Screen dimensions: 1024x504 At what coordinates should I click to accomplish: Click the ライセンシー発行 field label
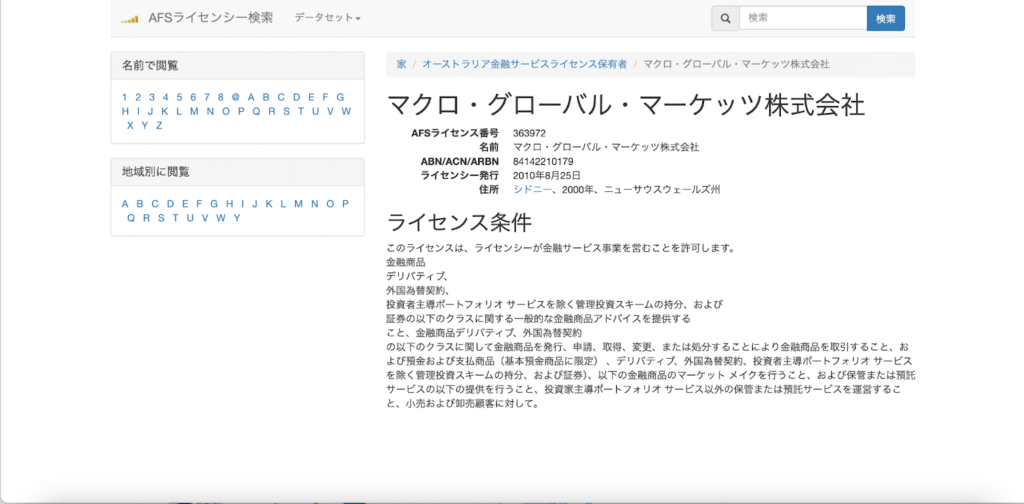pos(460,176)
